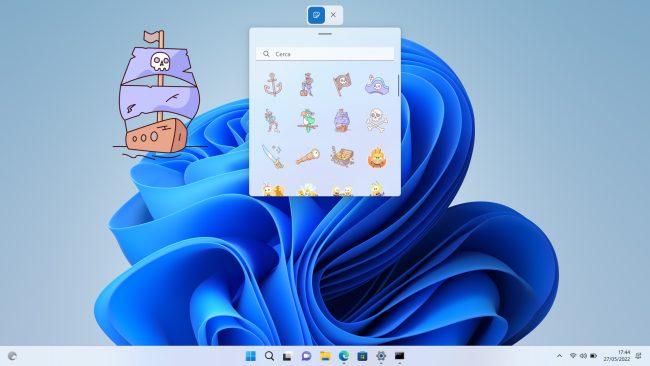Choose the spyglass telescope sticker
This screenshot has width=650, height=366.
[x=308, y=157]
